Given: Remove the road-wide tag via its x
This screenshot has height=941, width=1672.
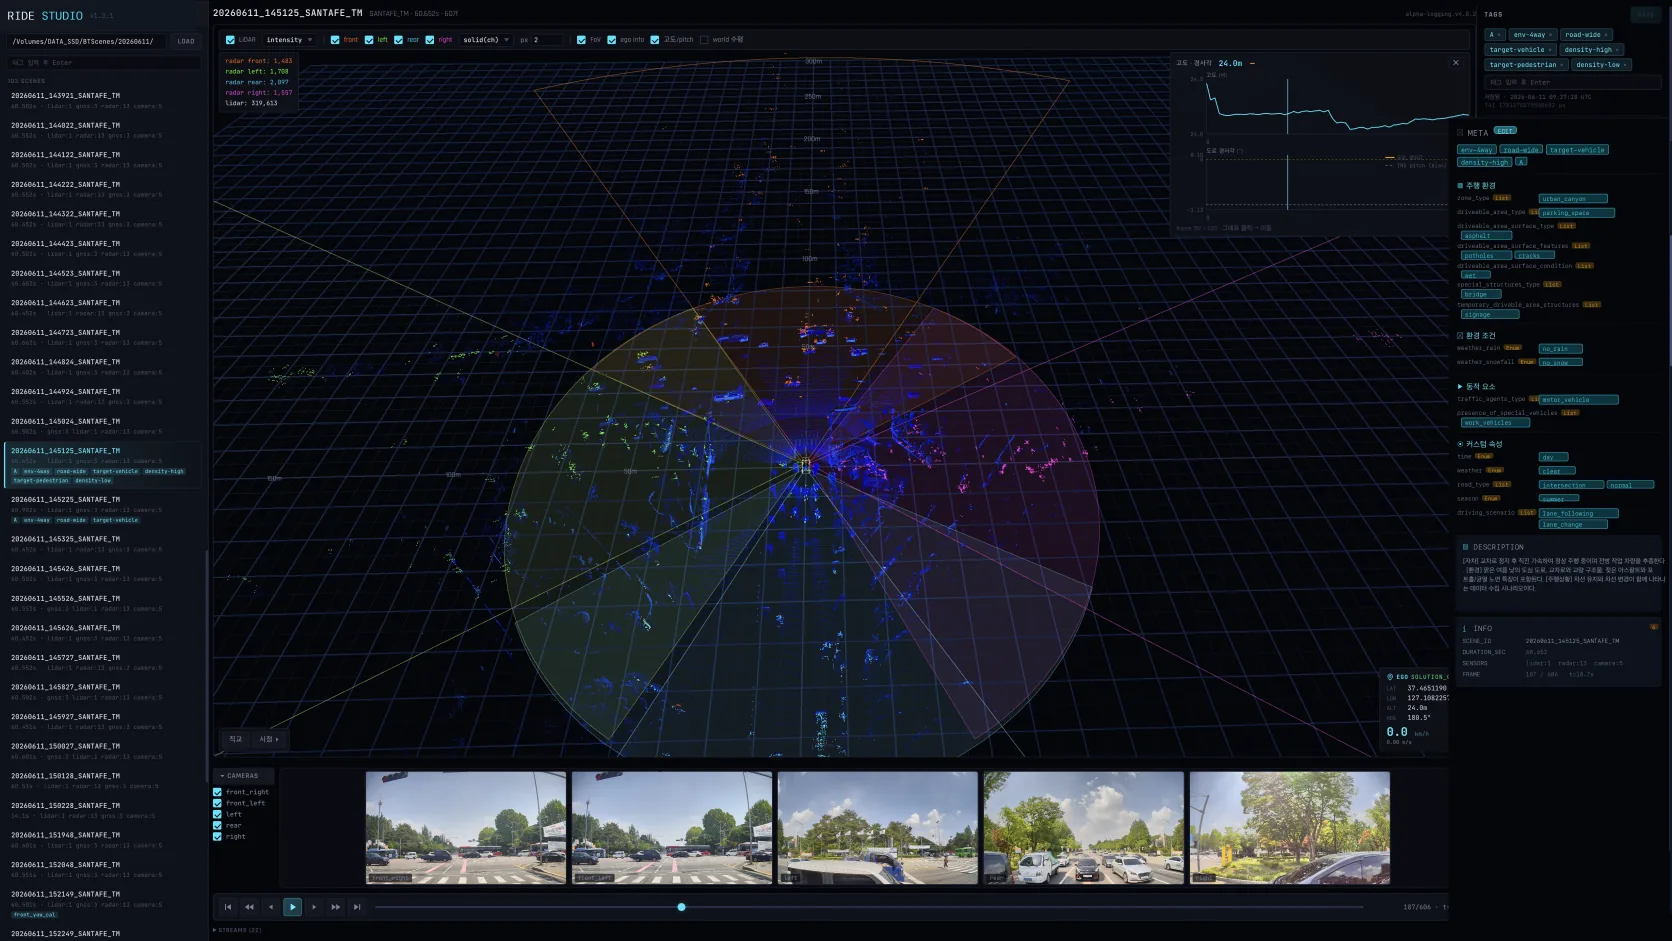Looking at the screenshot, I should pyautogui.click(x=1605, y=35).
